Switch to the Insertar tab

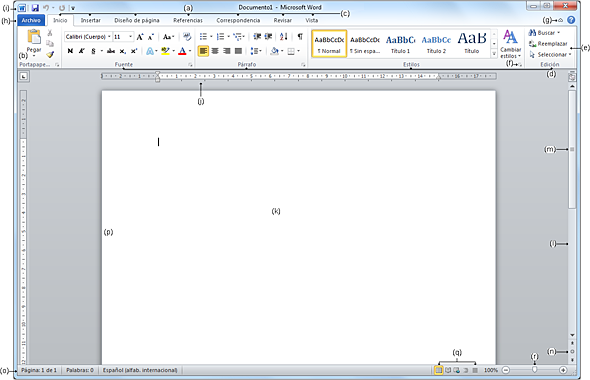90,20
